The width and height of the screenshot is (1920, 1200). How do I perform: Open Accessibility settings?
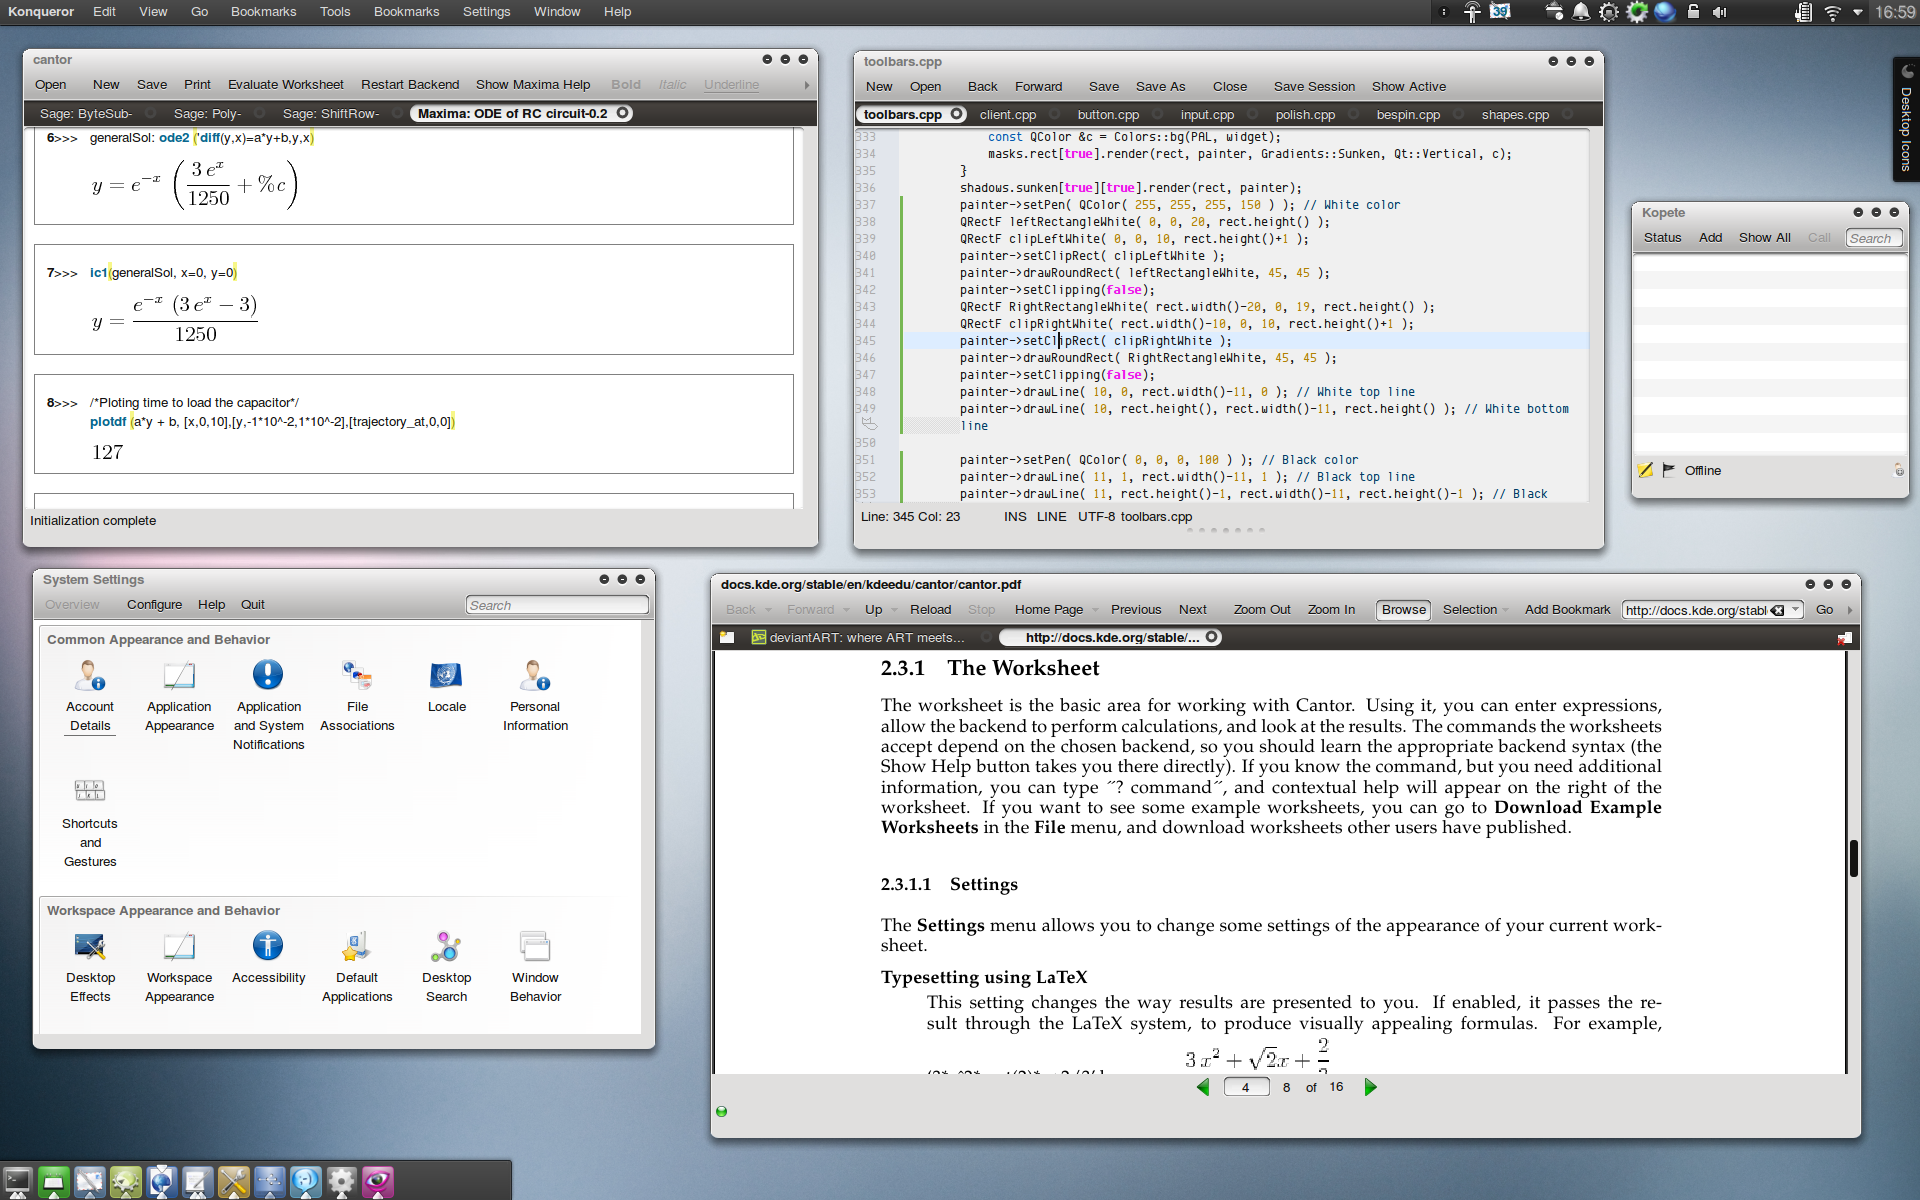tap(268, 958)
